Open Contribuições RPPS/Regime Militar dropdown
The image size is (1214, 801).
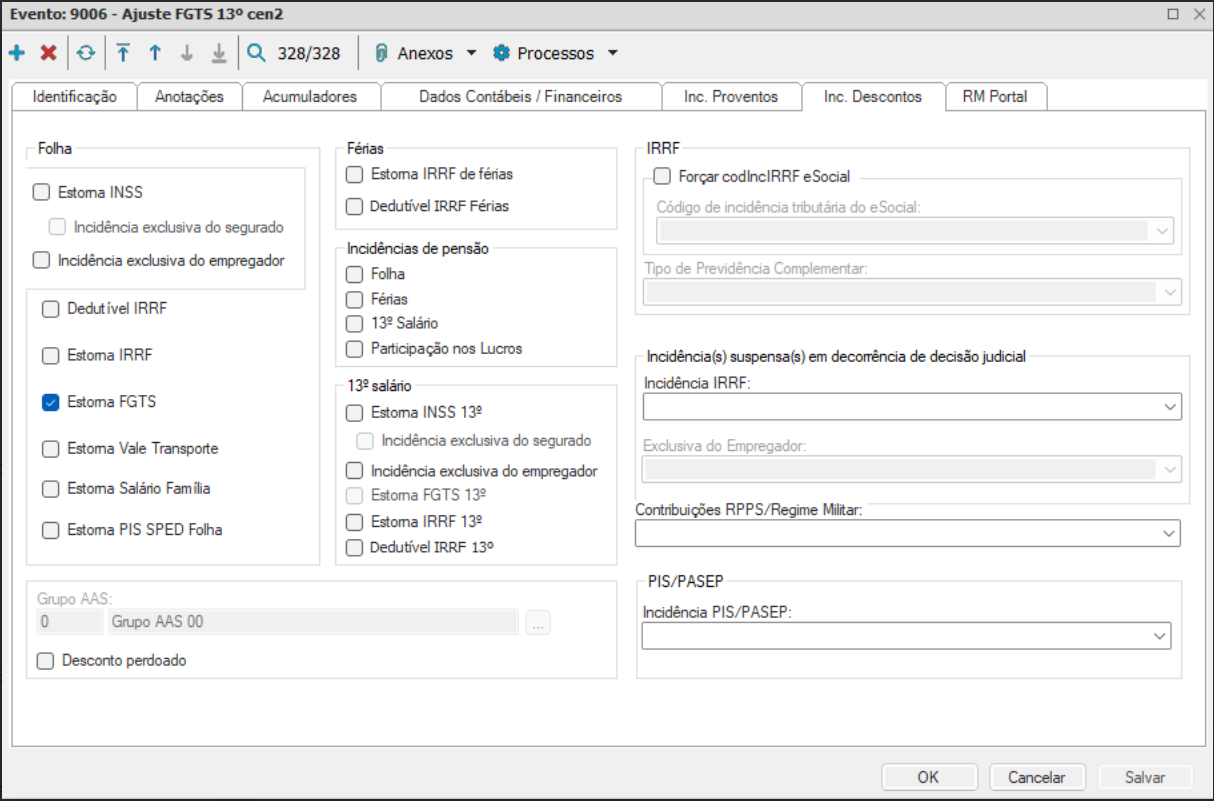pos(1168,534)
